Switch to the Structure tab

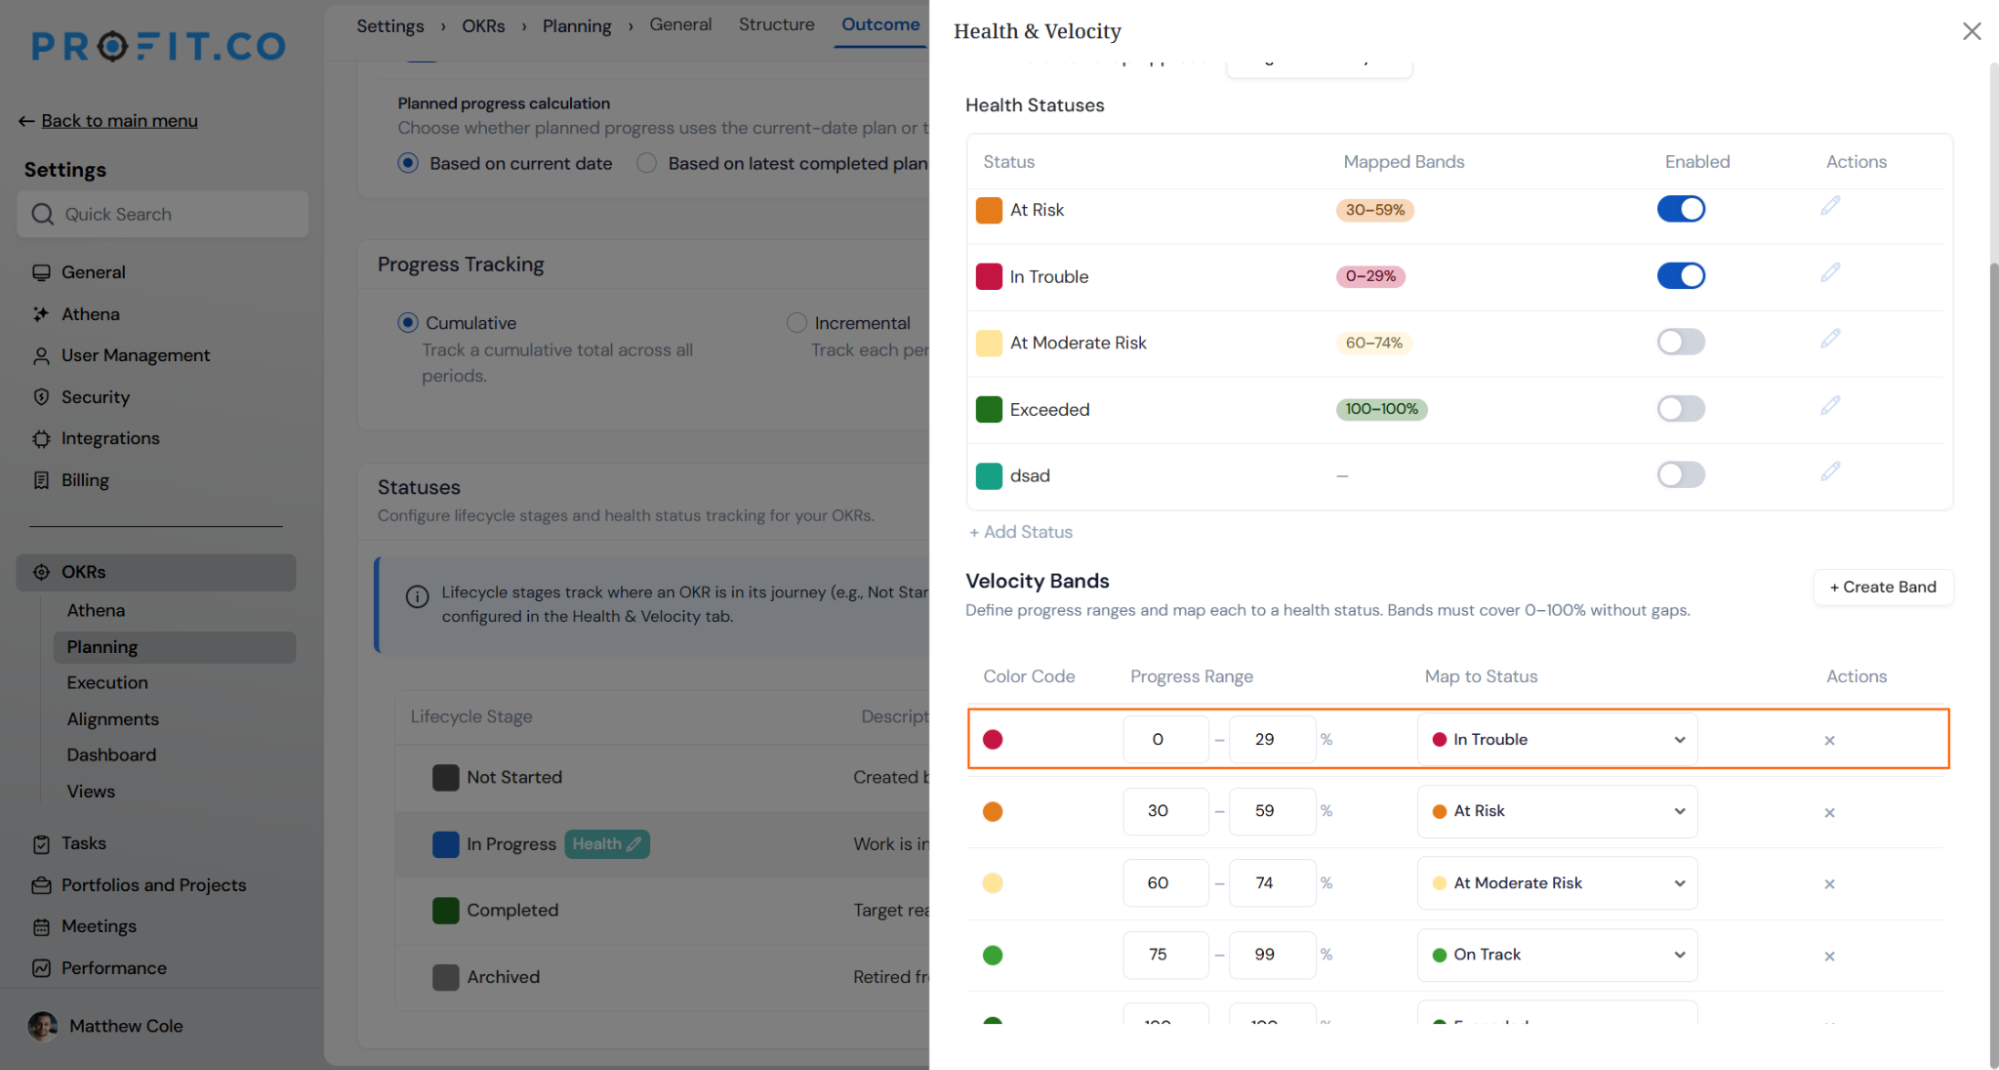(776, 24)
